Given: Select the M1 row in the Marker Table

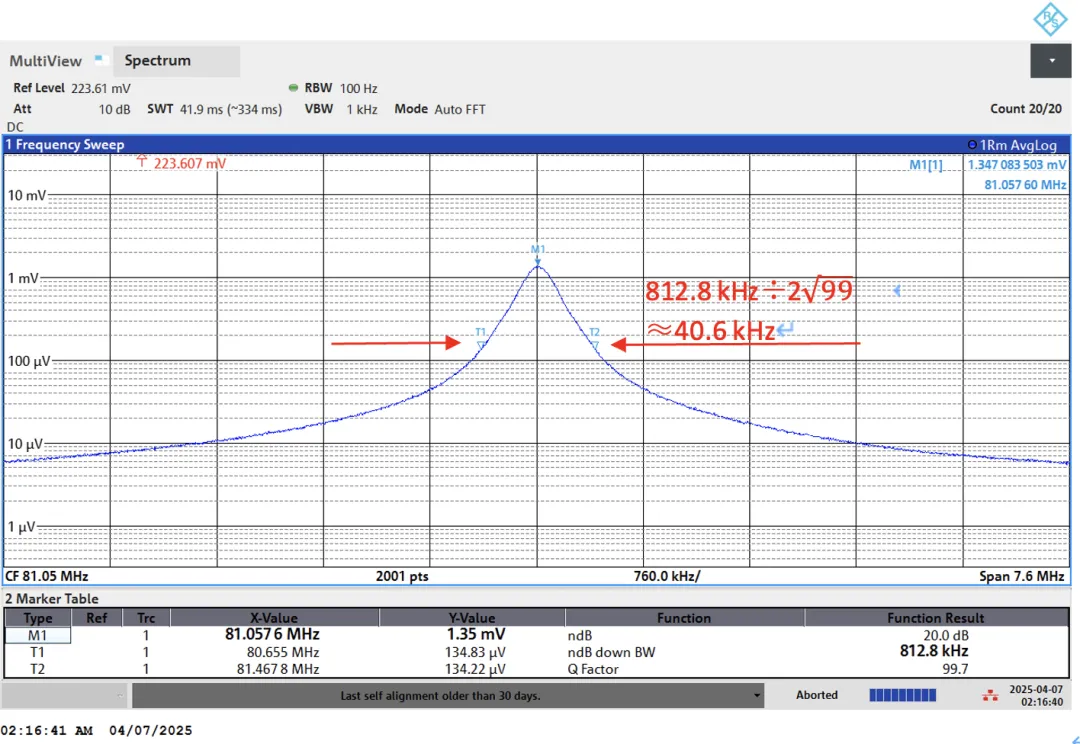Looking at the screenshot, I should coord(38,635).
